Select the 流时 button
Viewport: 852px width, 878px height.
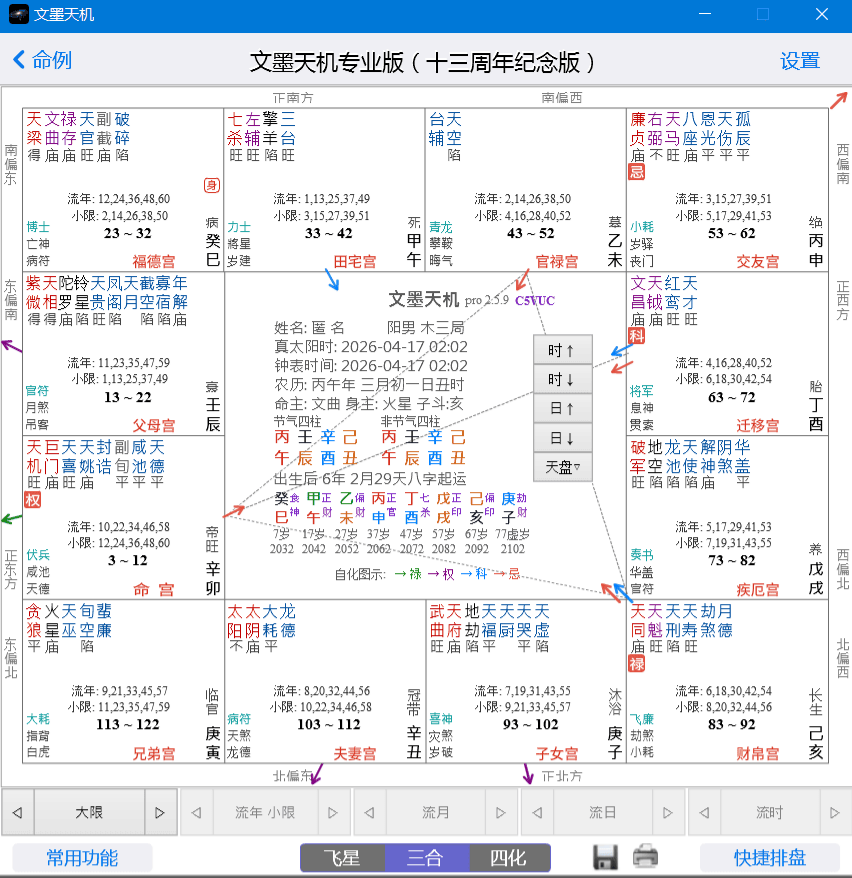click(x=770, y=812)
